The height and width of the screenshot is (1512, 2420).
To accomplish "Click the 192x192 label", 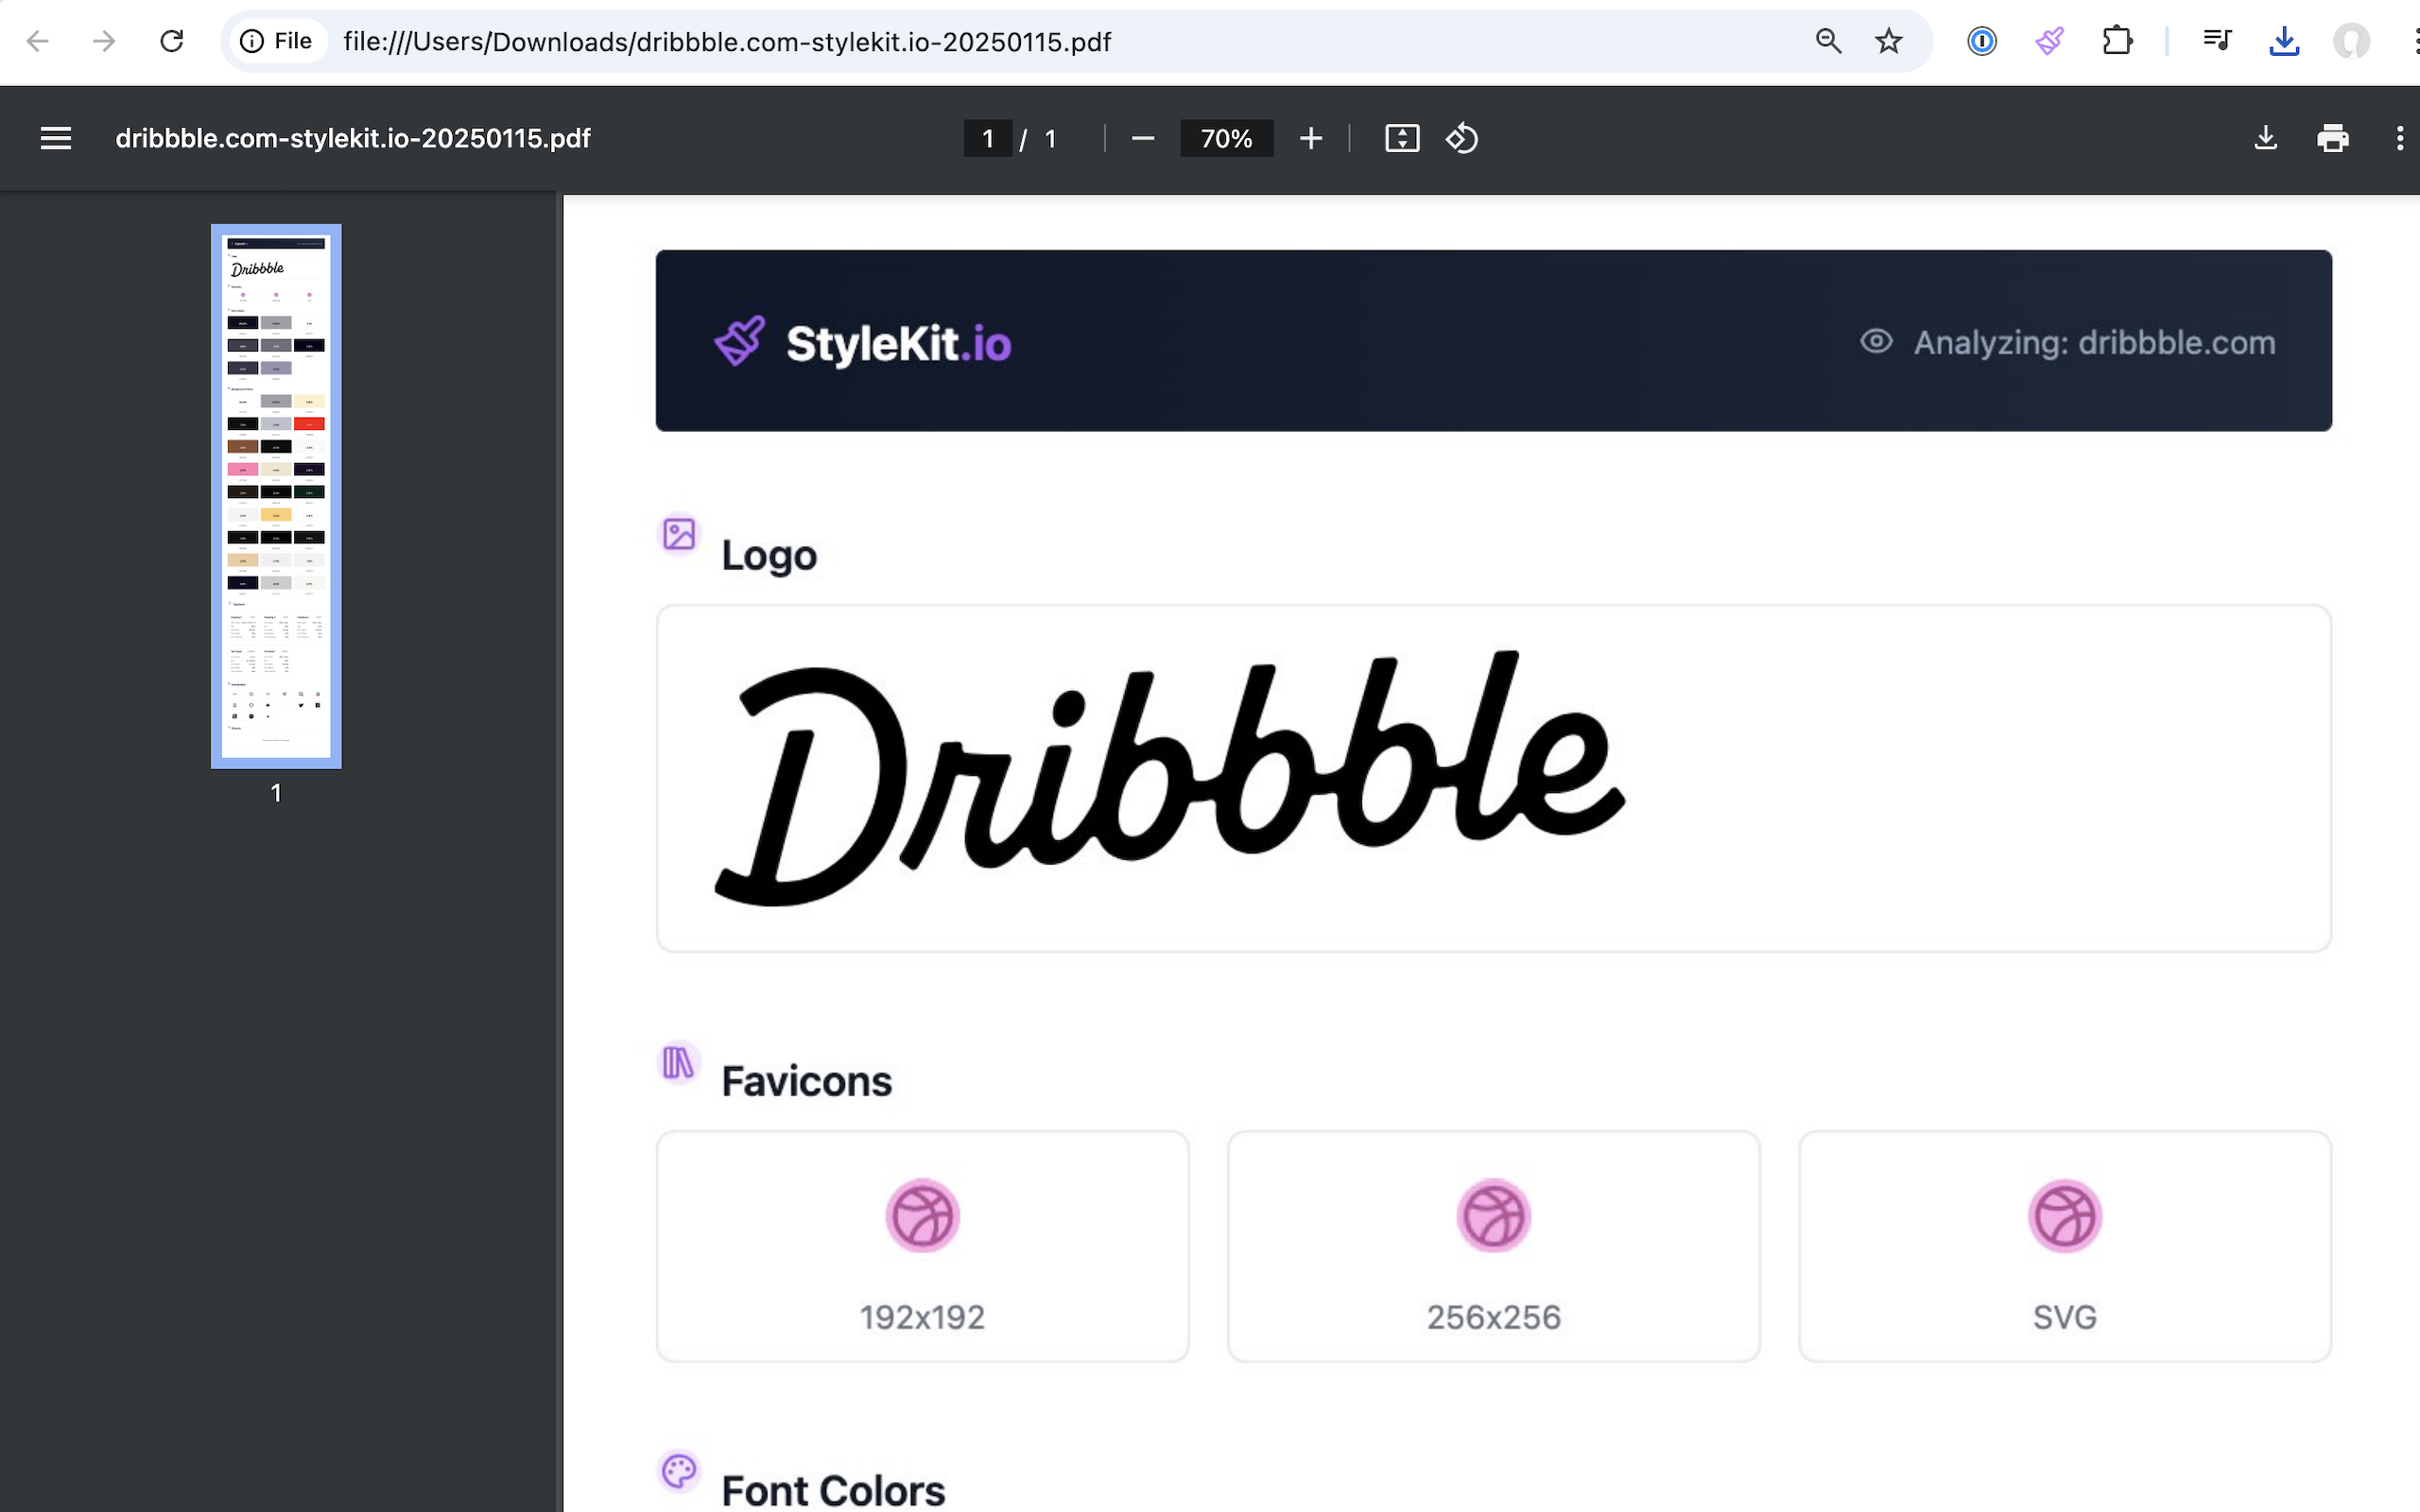I will (x=922, y=1317).
